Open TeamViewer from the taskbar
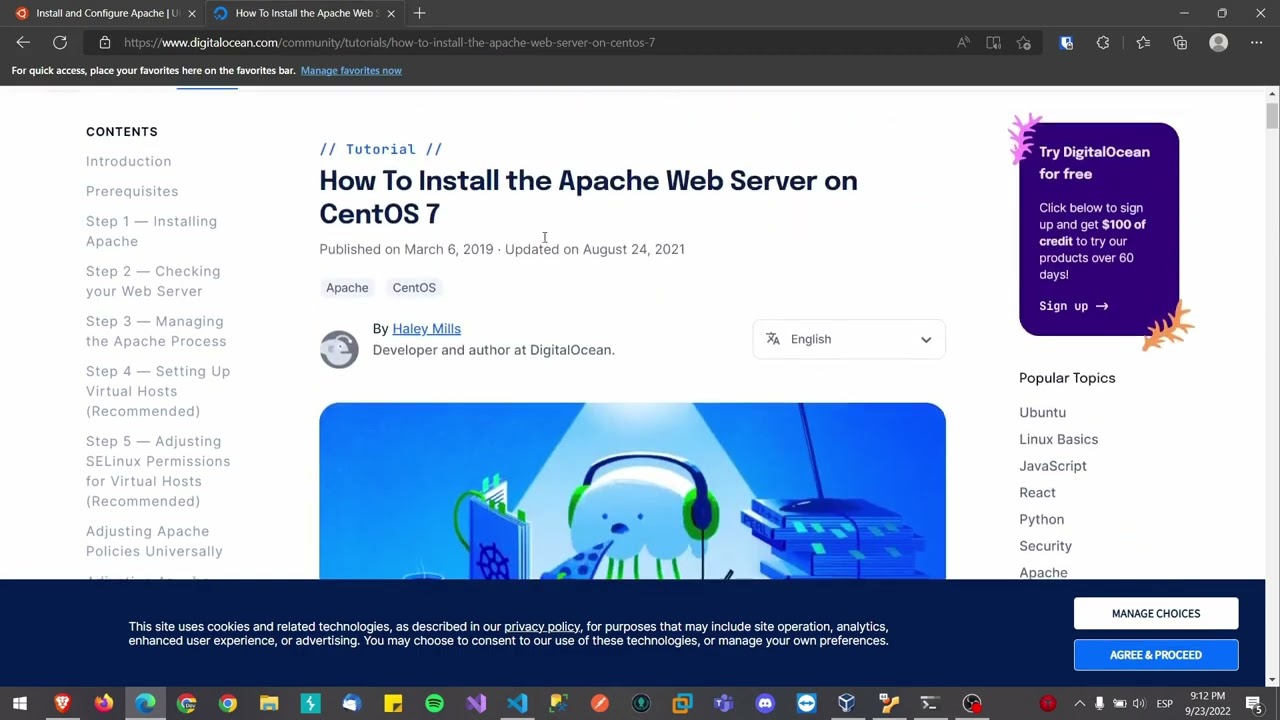1280x720 pixels. [x=806, y=704]
